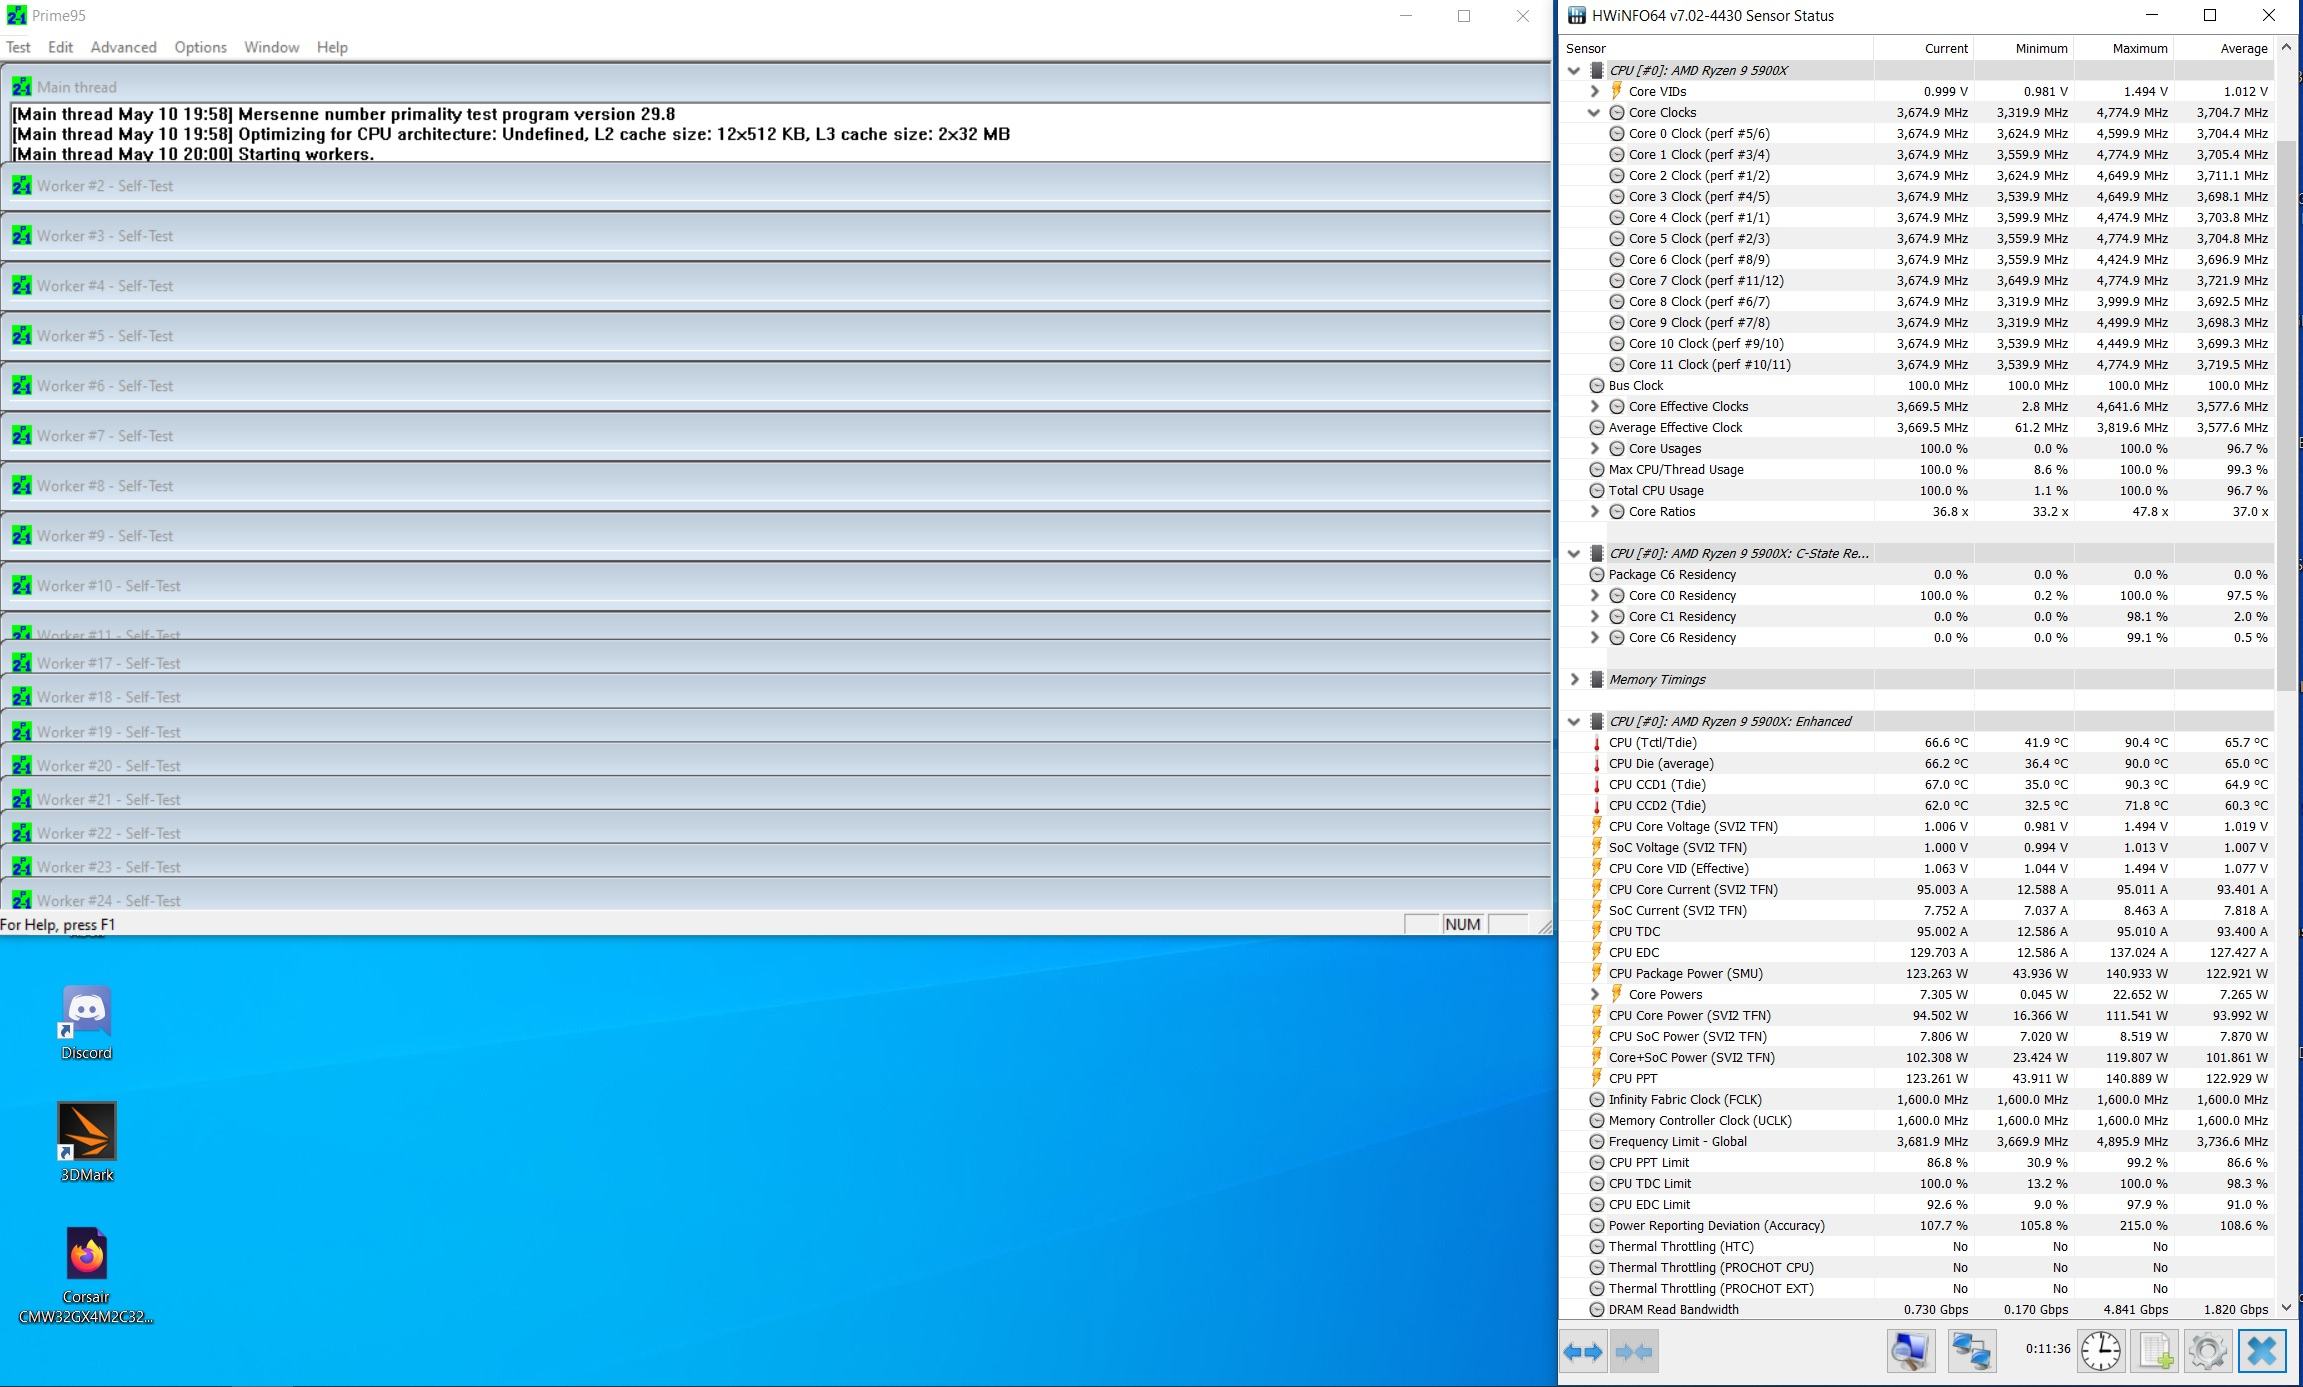Open HWiNFO sensor settings gear icon
This screenshot has height=1387, width=2303.
(x=2208, y=1352)
